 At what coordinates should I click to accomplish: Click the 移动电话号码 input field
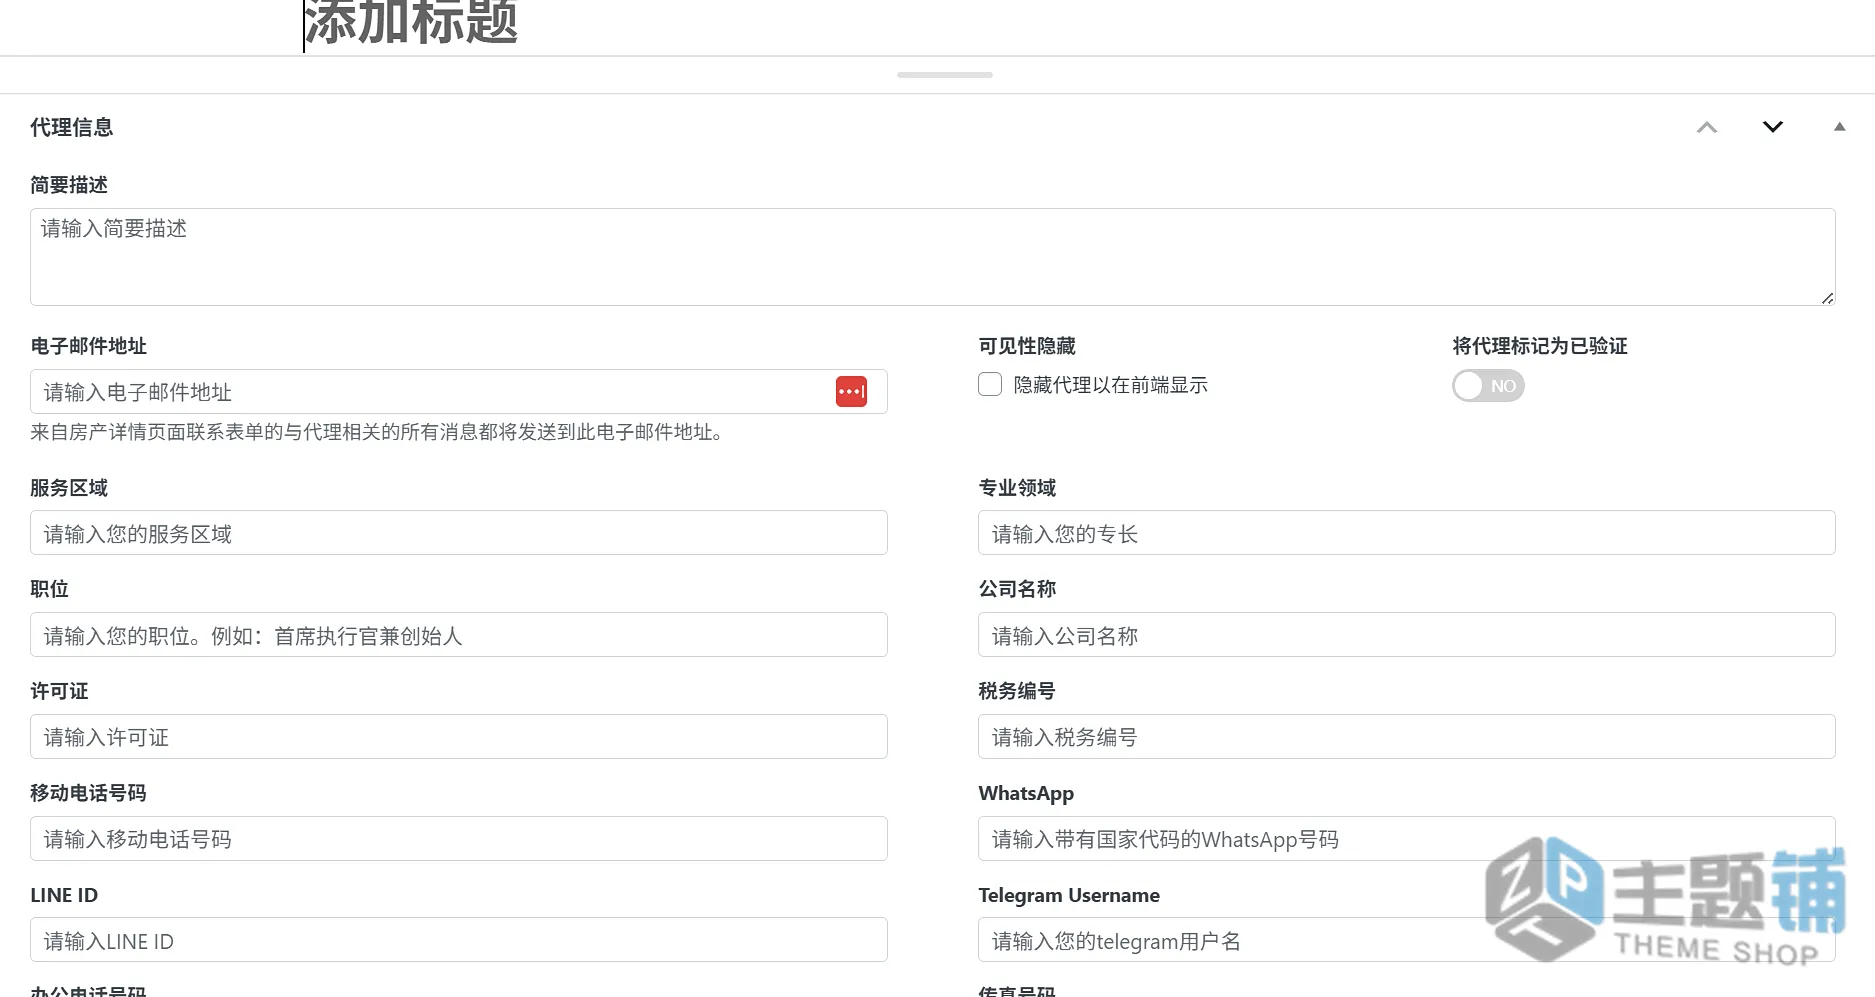click(x=458, y=839)
